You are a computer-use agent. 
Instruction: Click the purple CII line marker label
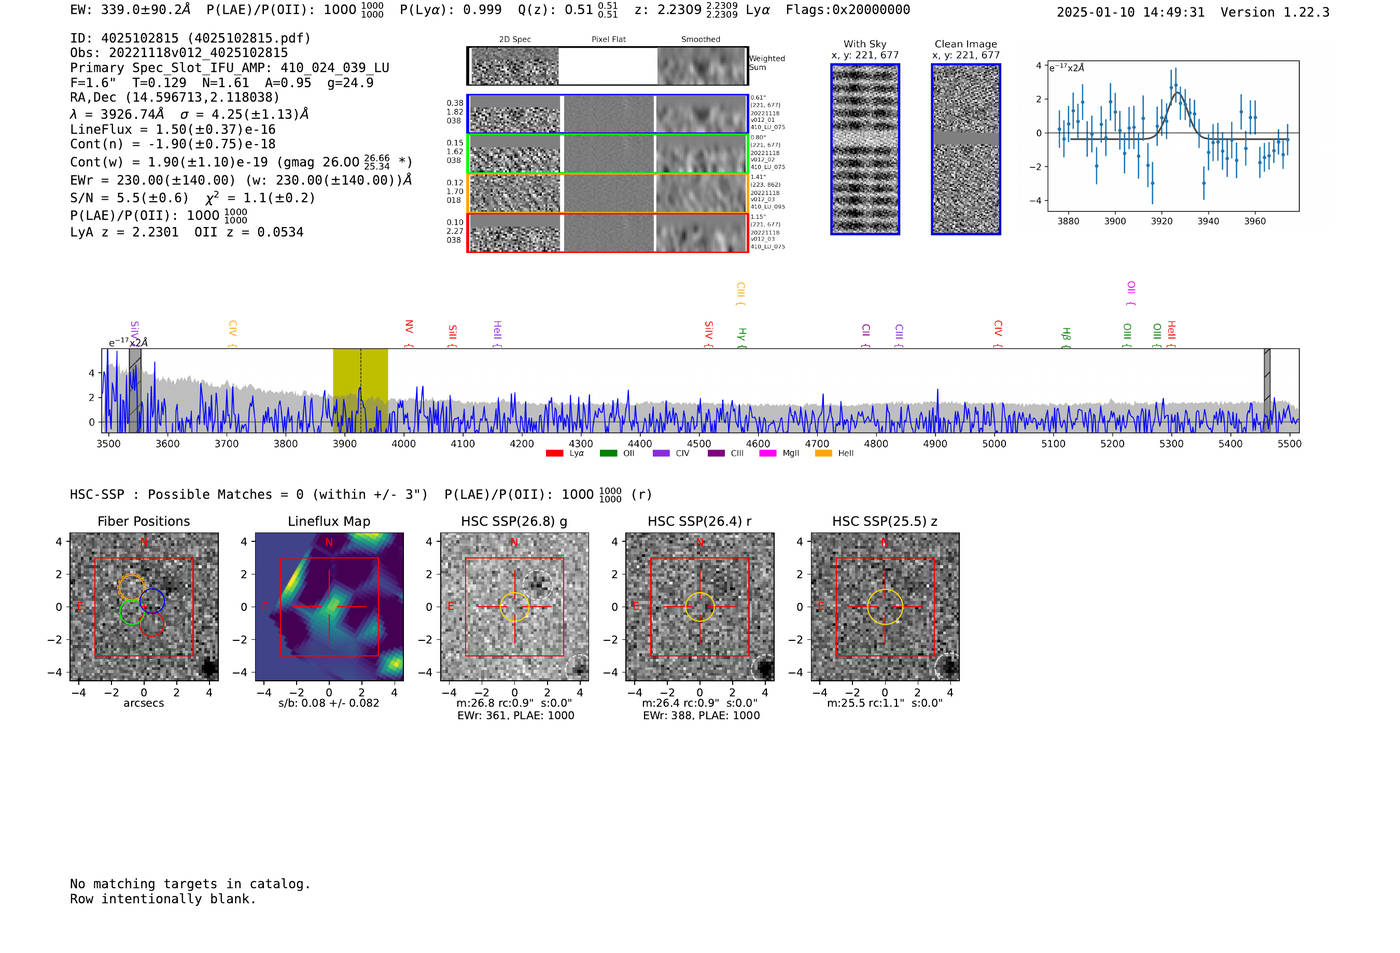point(866,335)
